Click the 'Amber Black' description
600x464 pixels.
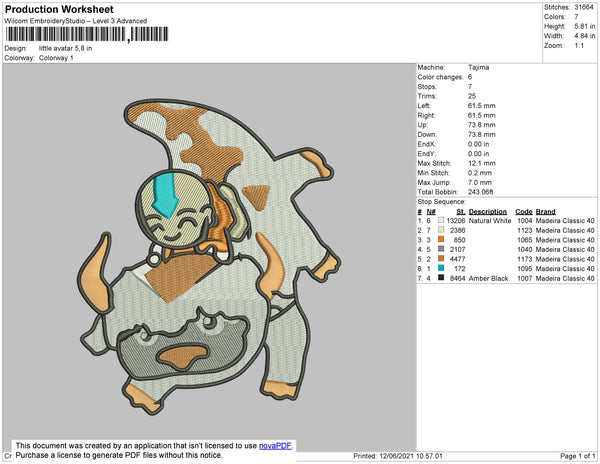[x=488, y=278]
